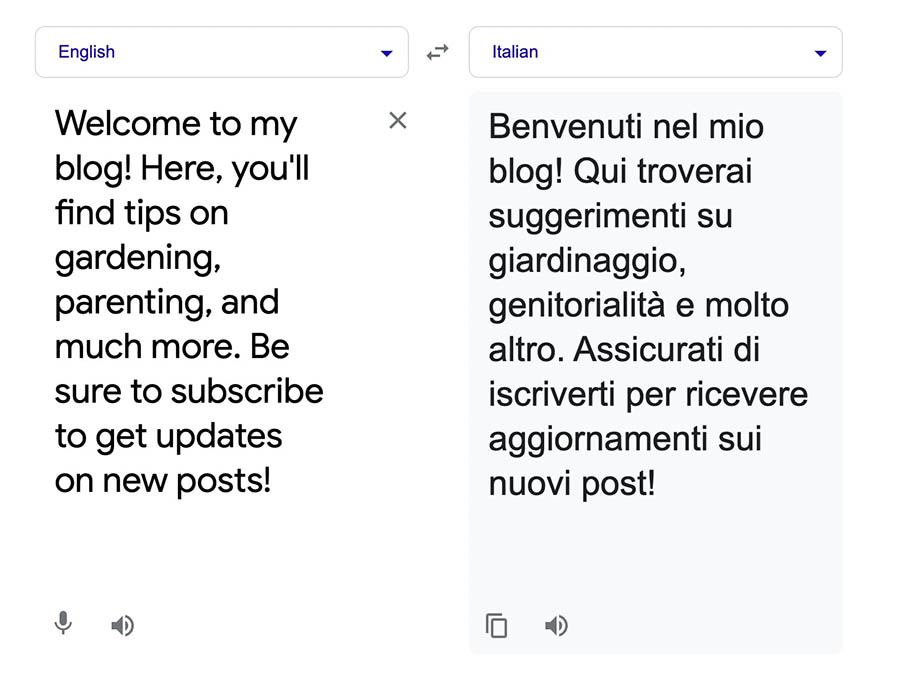Click the word "subscribe" in the source text
Screen dimensions: 900x674
click(x=247, y=391)
